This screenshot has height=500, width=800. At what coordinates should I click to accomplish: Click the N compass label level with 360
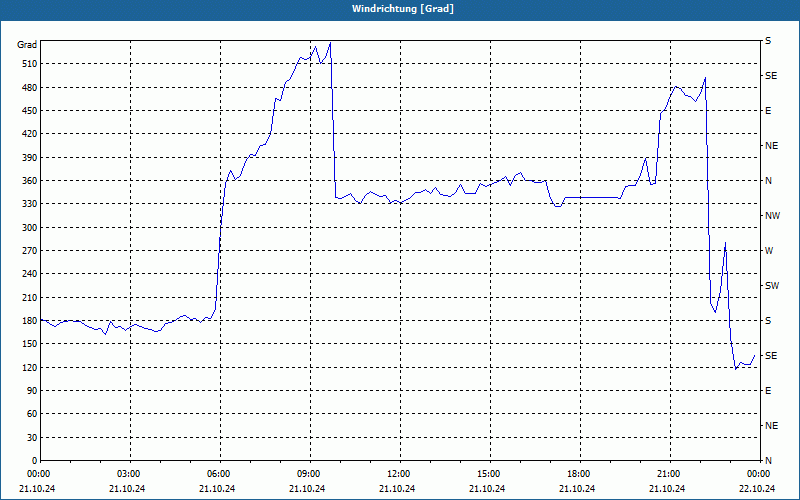tap(768, 181)
